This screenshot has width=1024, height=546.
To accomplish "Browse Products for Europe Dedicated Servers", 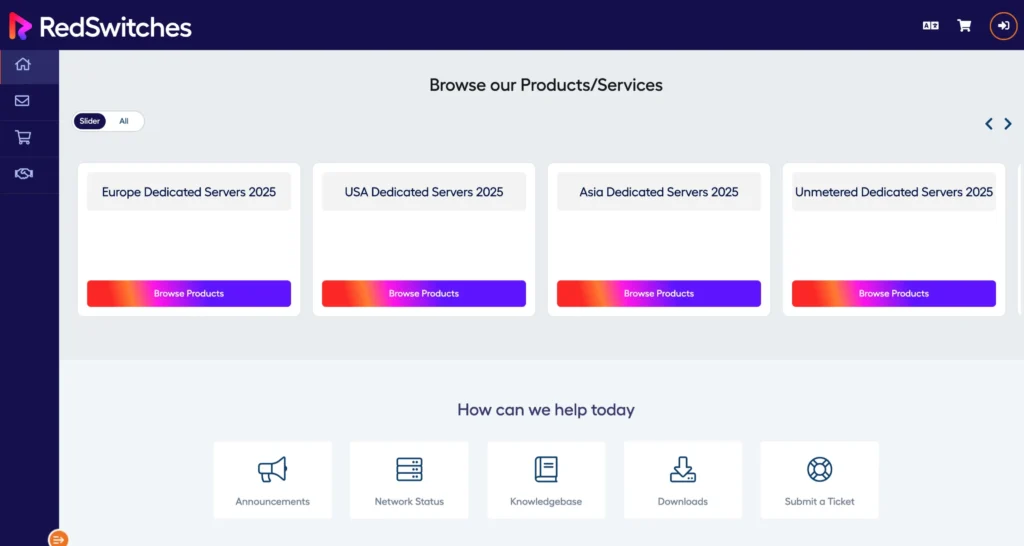I will coord(189,293).
